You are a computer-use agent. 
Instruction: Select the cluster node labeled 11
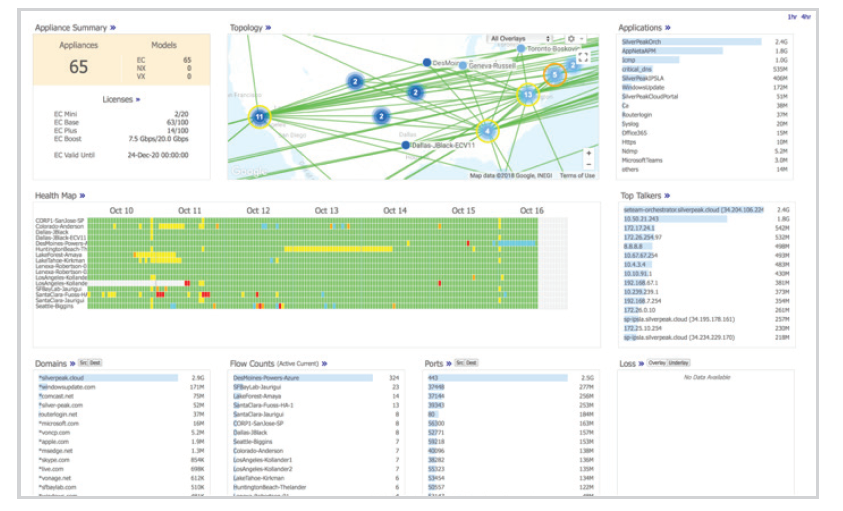click(x=259, y=117)
